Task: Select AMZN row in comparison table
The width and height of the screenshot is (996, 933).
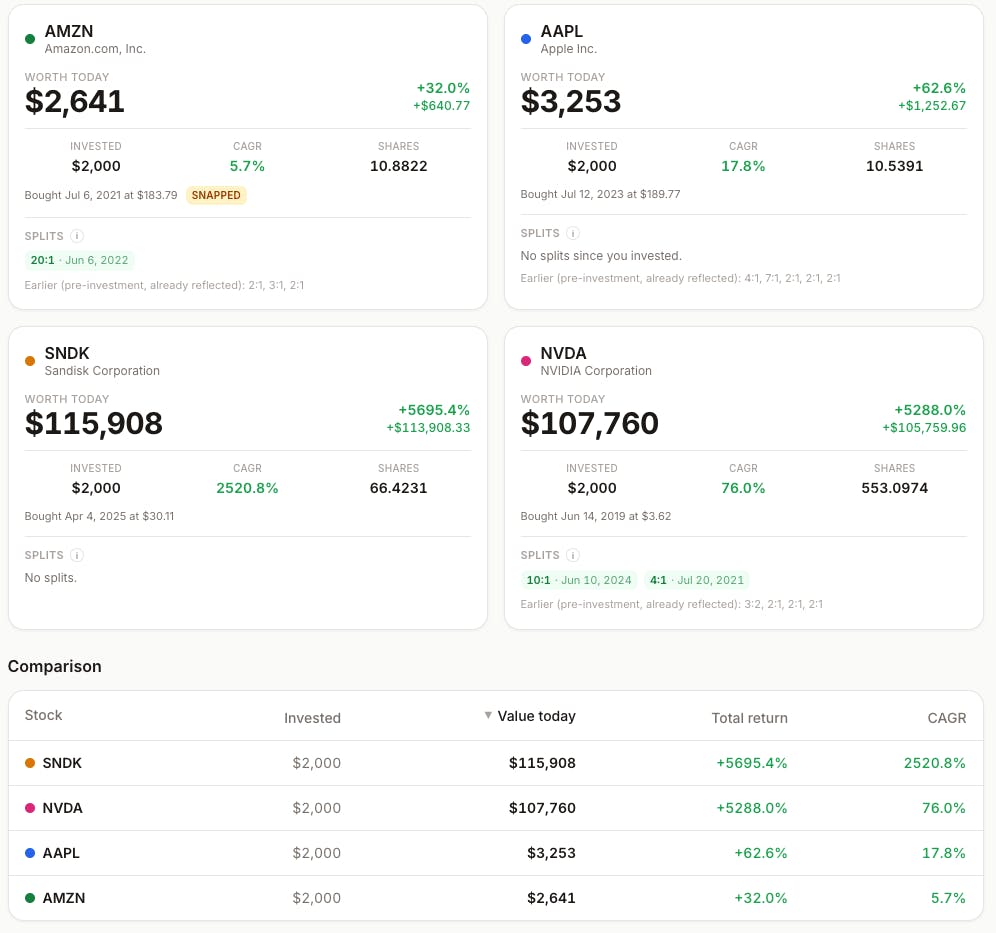Action: (495, 898)
